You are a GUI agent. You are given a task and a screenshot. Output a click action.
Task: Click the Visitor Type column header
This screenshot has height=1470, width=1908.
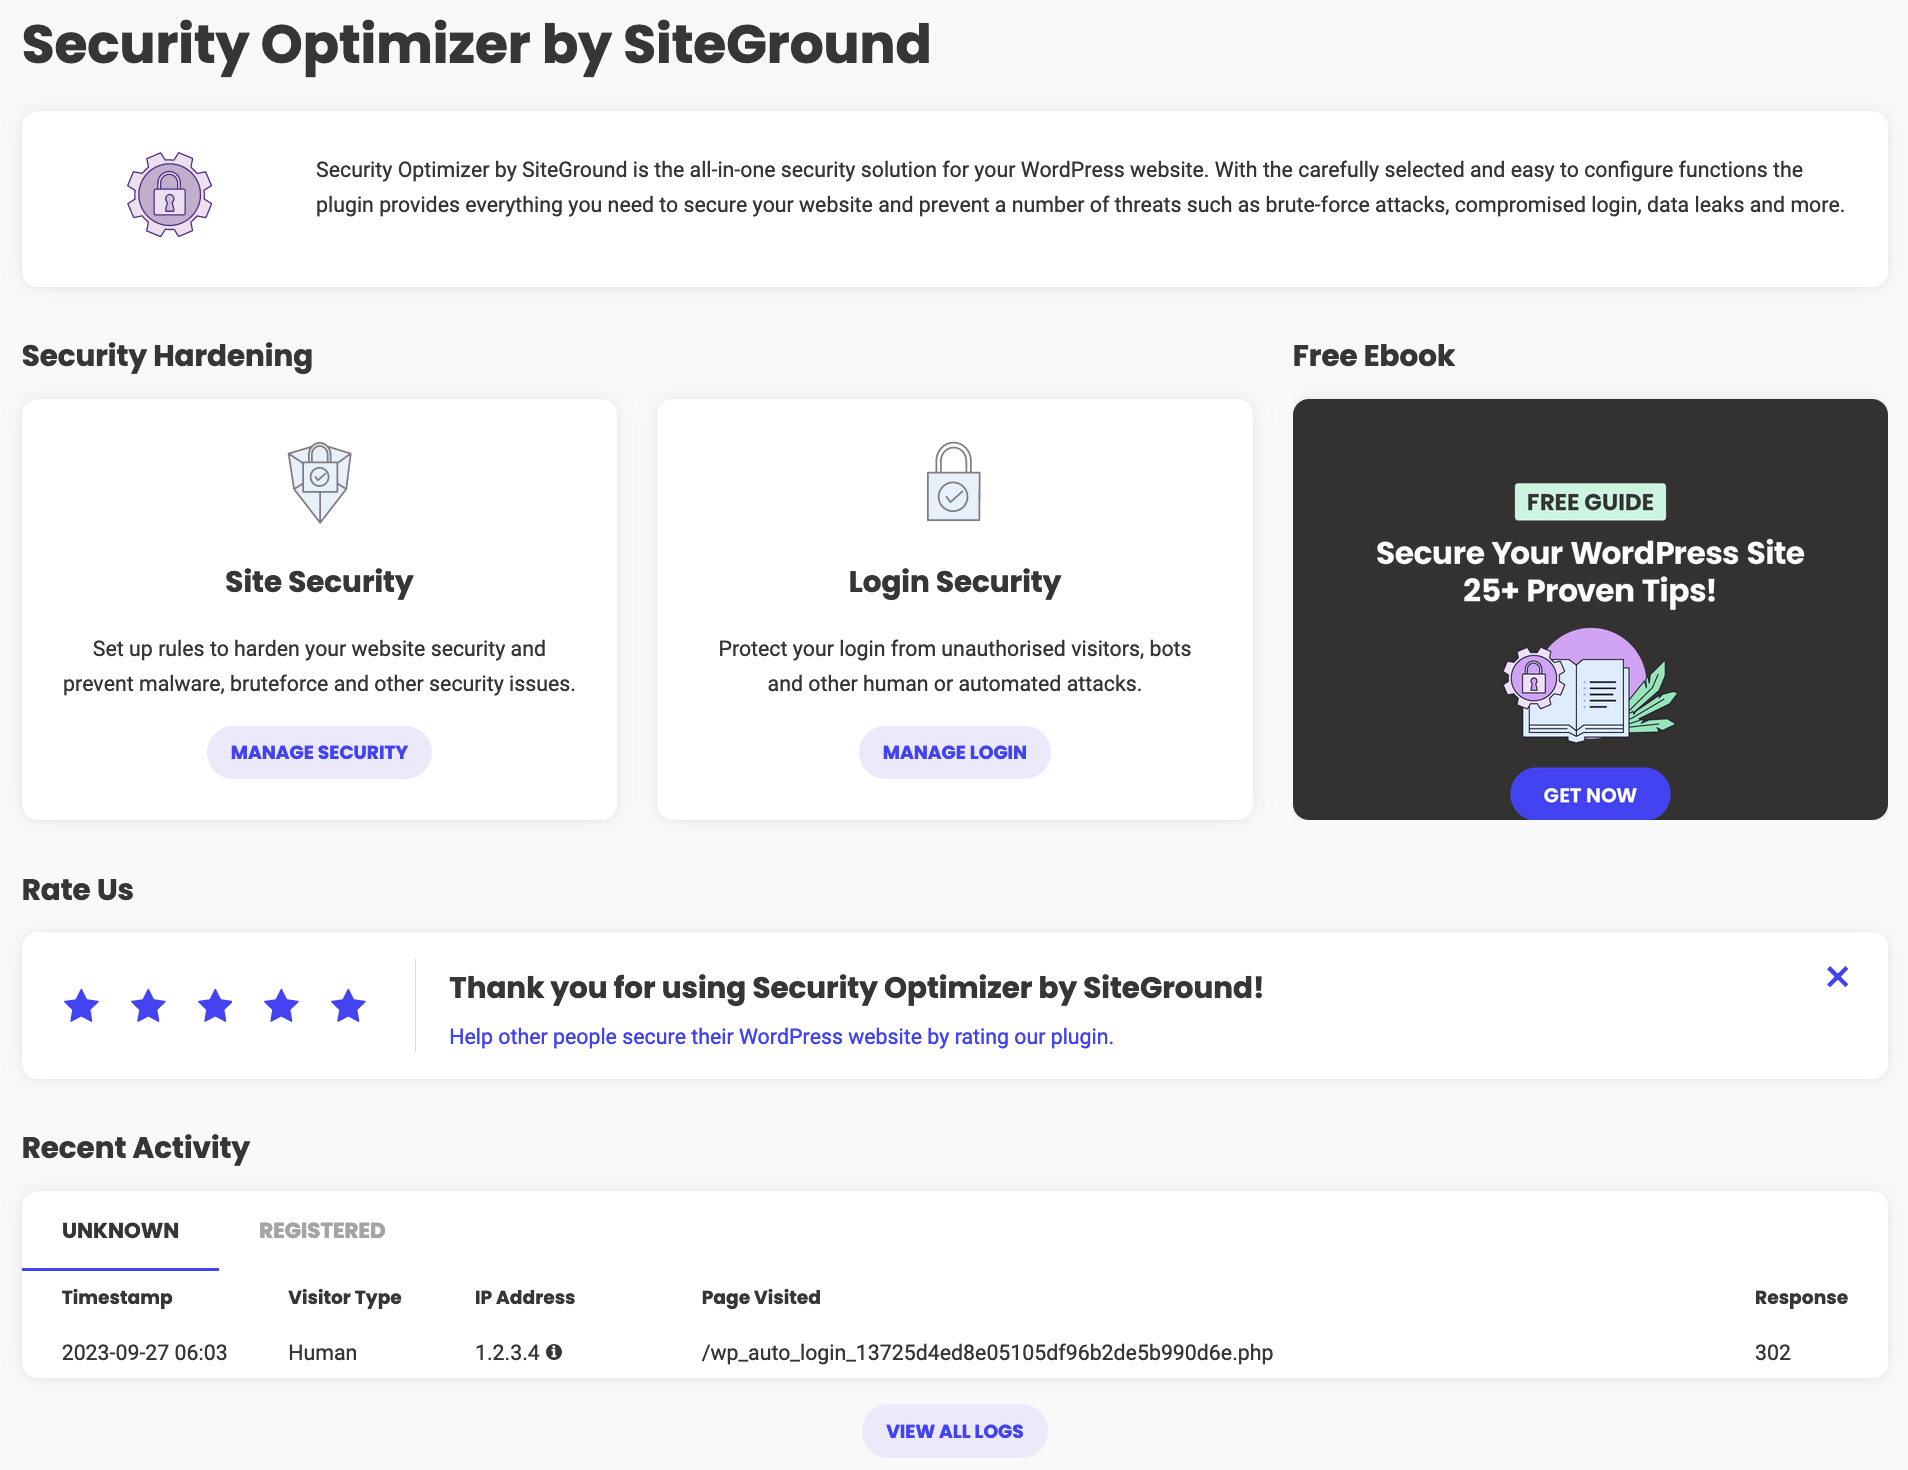[345, 1297]
